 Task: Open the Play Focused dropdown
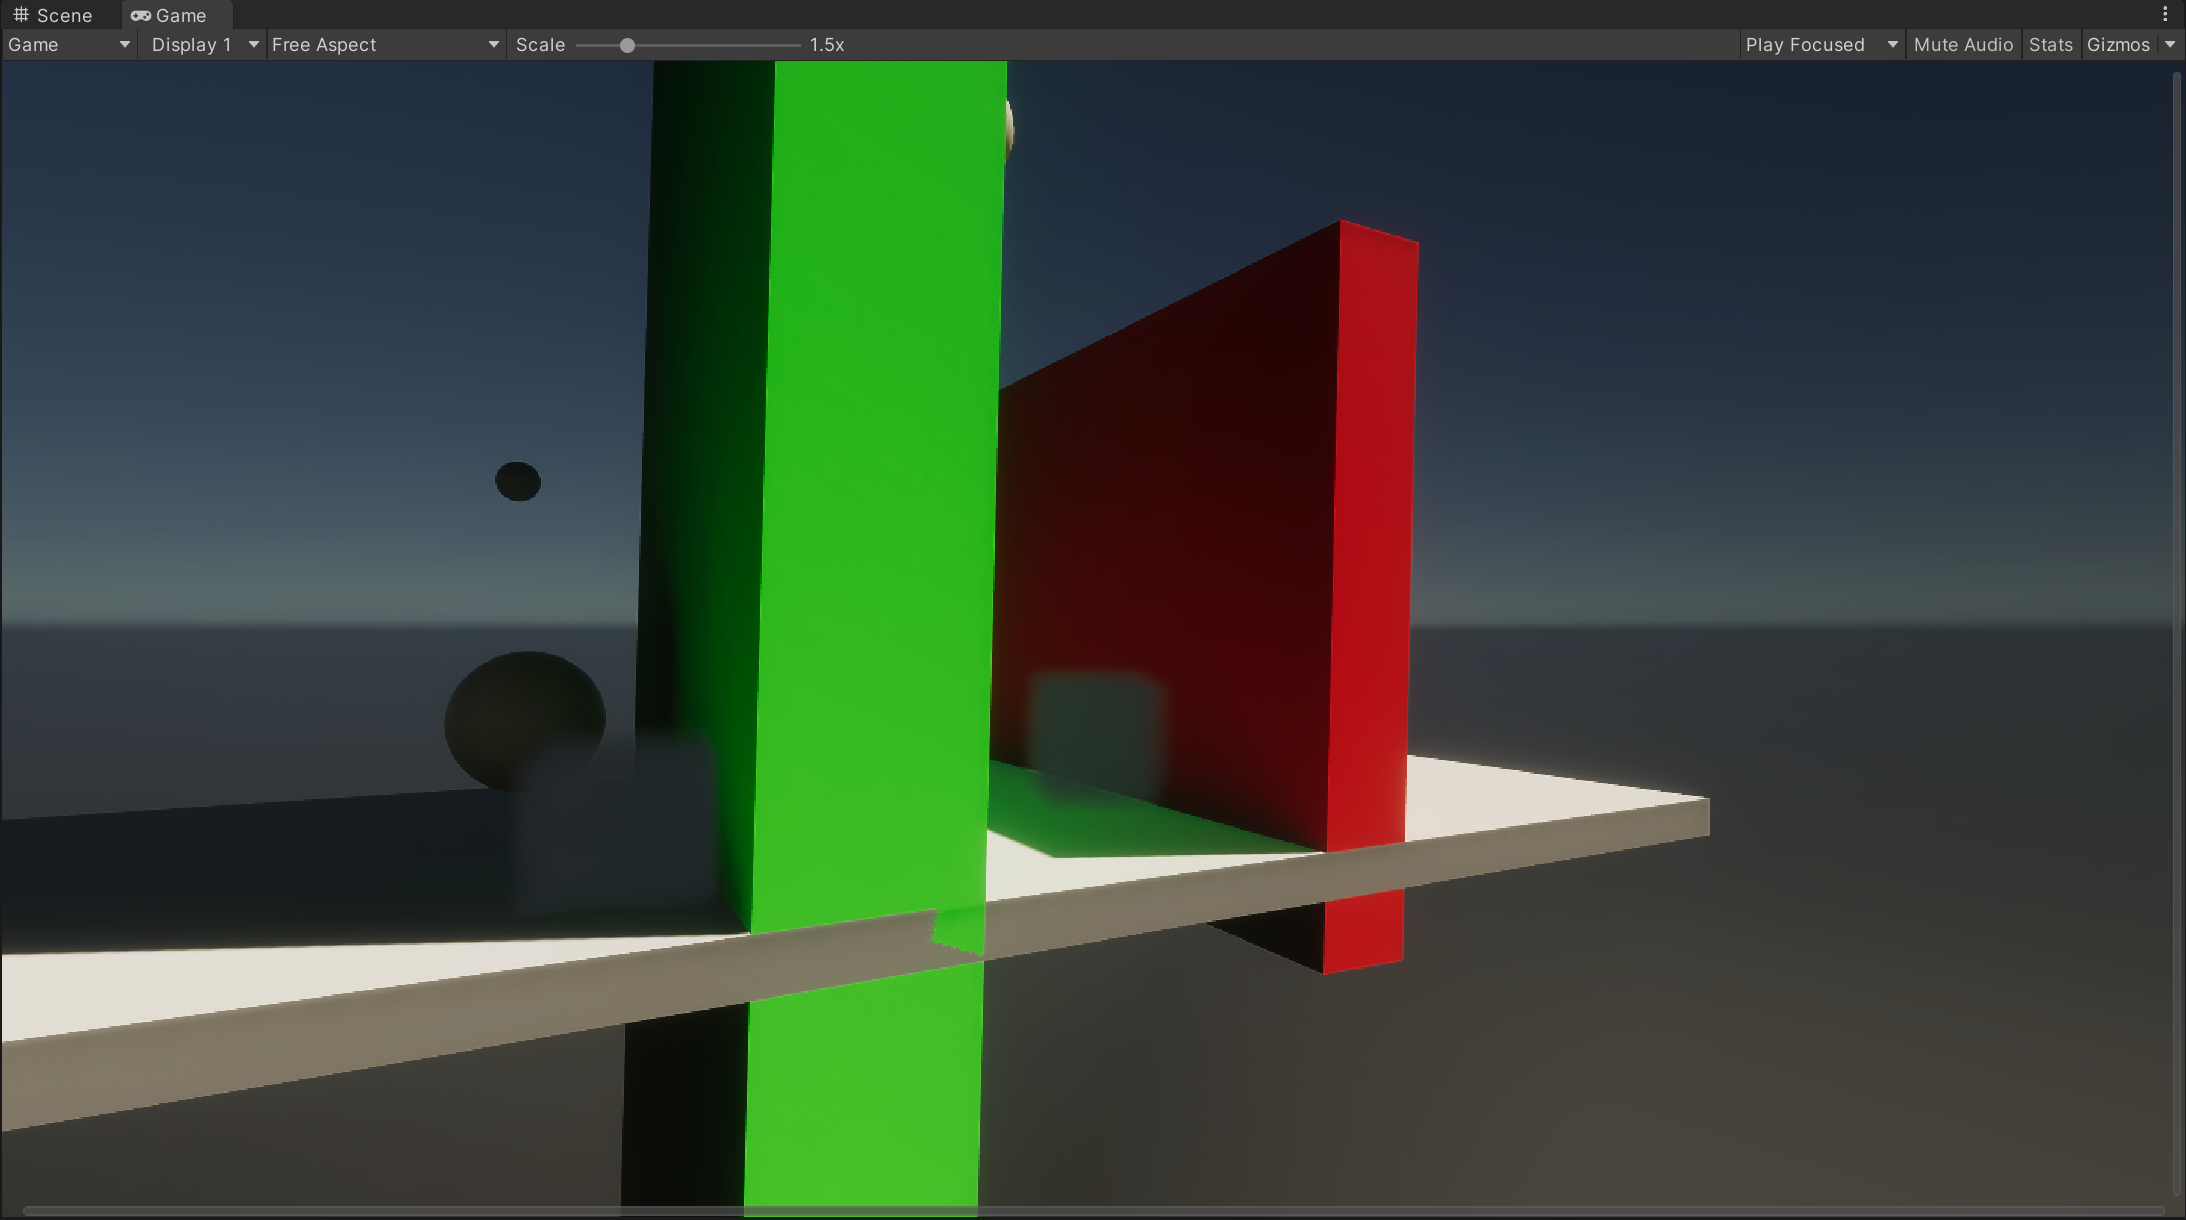pos(1820,45)
